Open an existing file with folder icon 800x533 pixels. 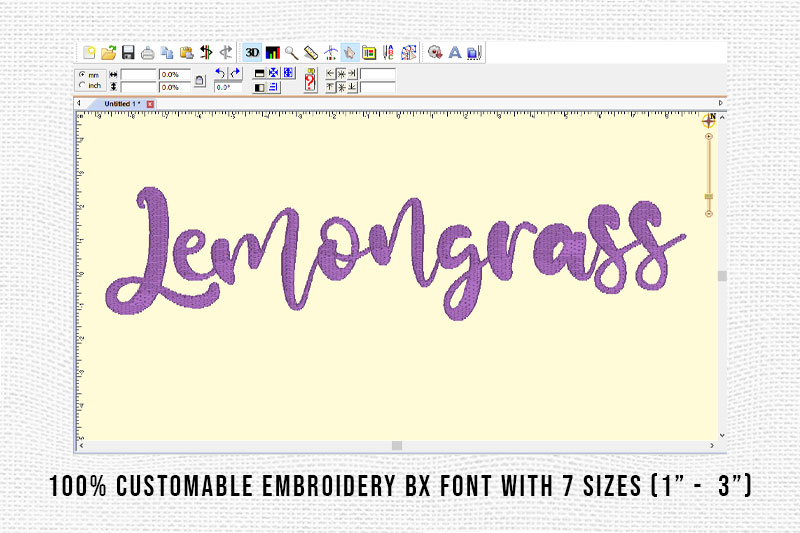click(x=109, y=53)
